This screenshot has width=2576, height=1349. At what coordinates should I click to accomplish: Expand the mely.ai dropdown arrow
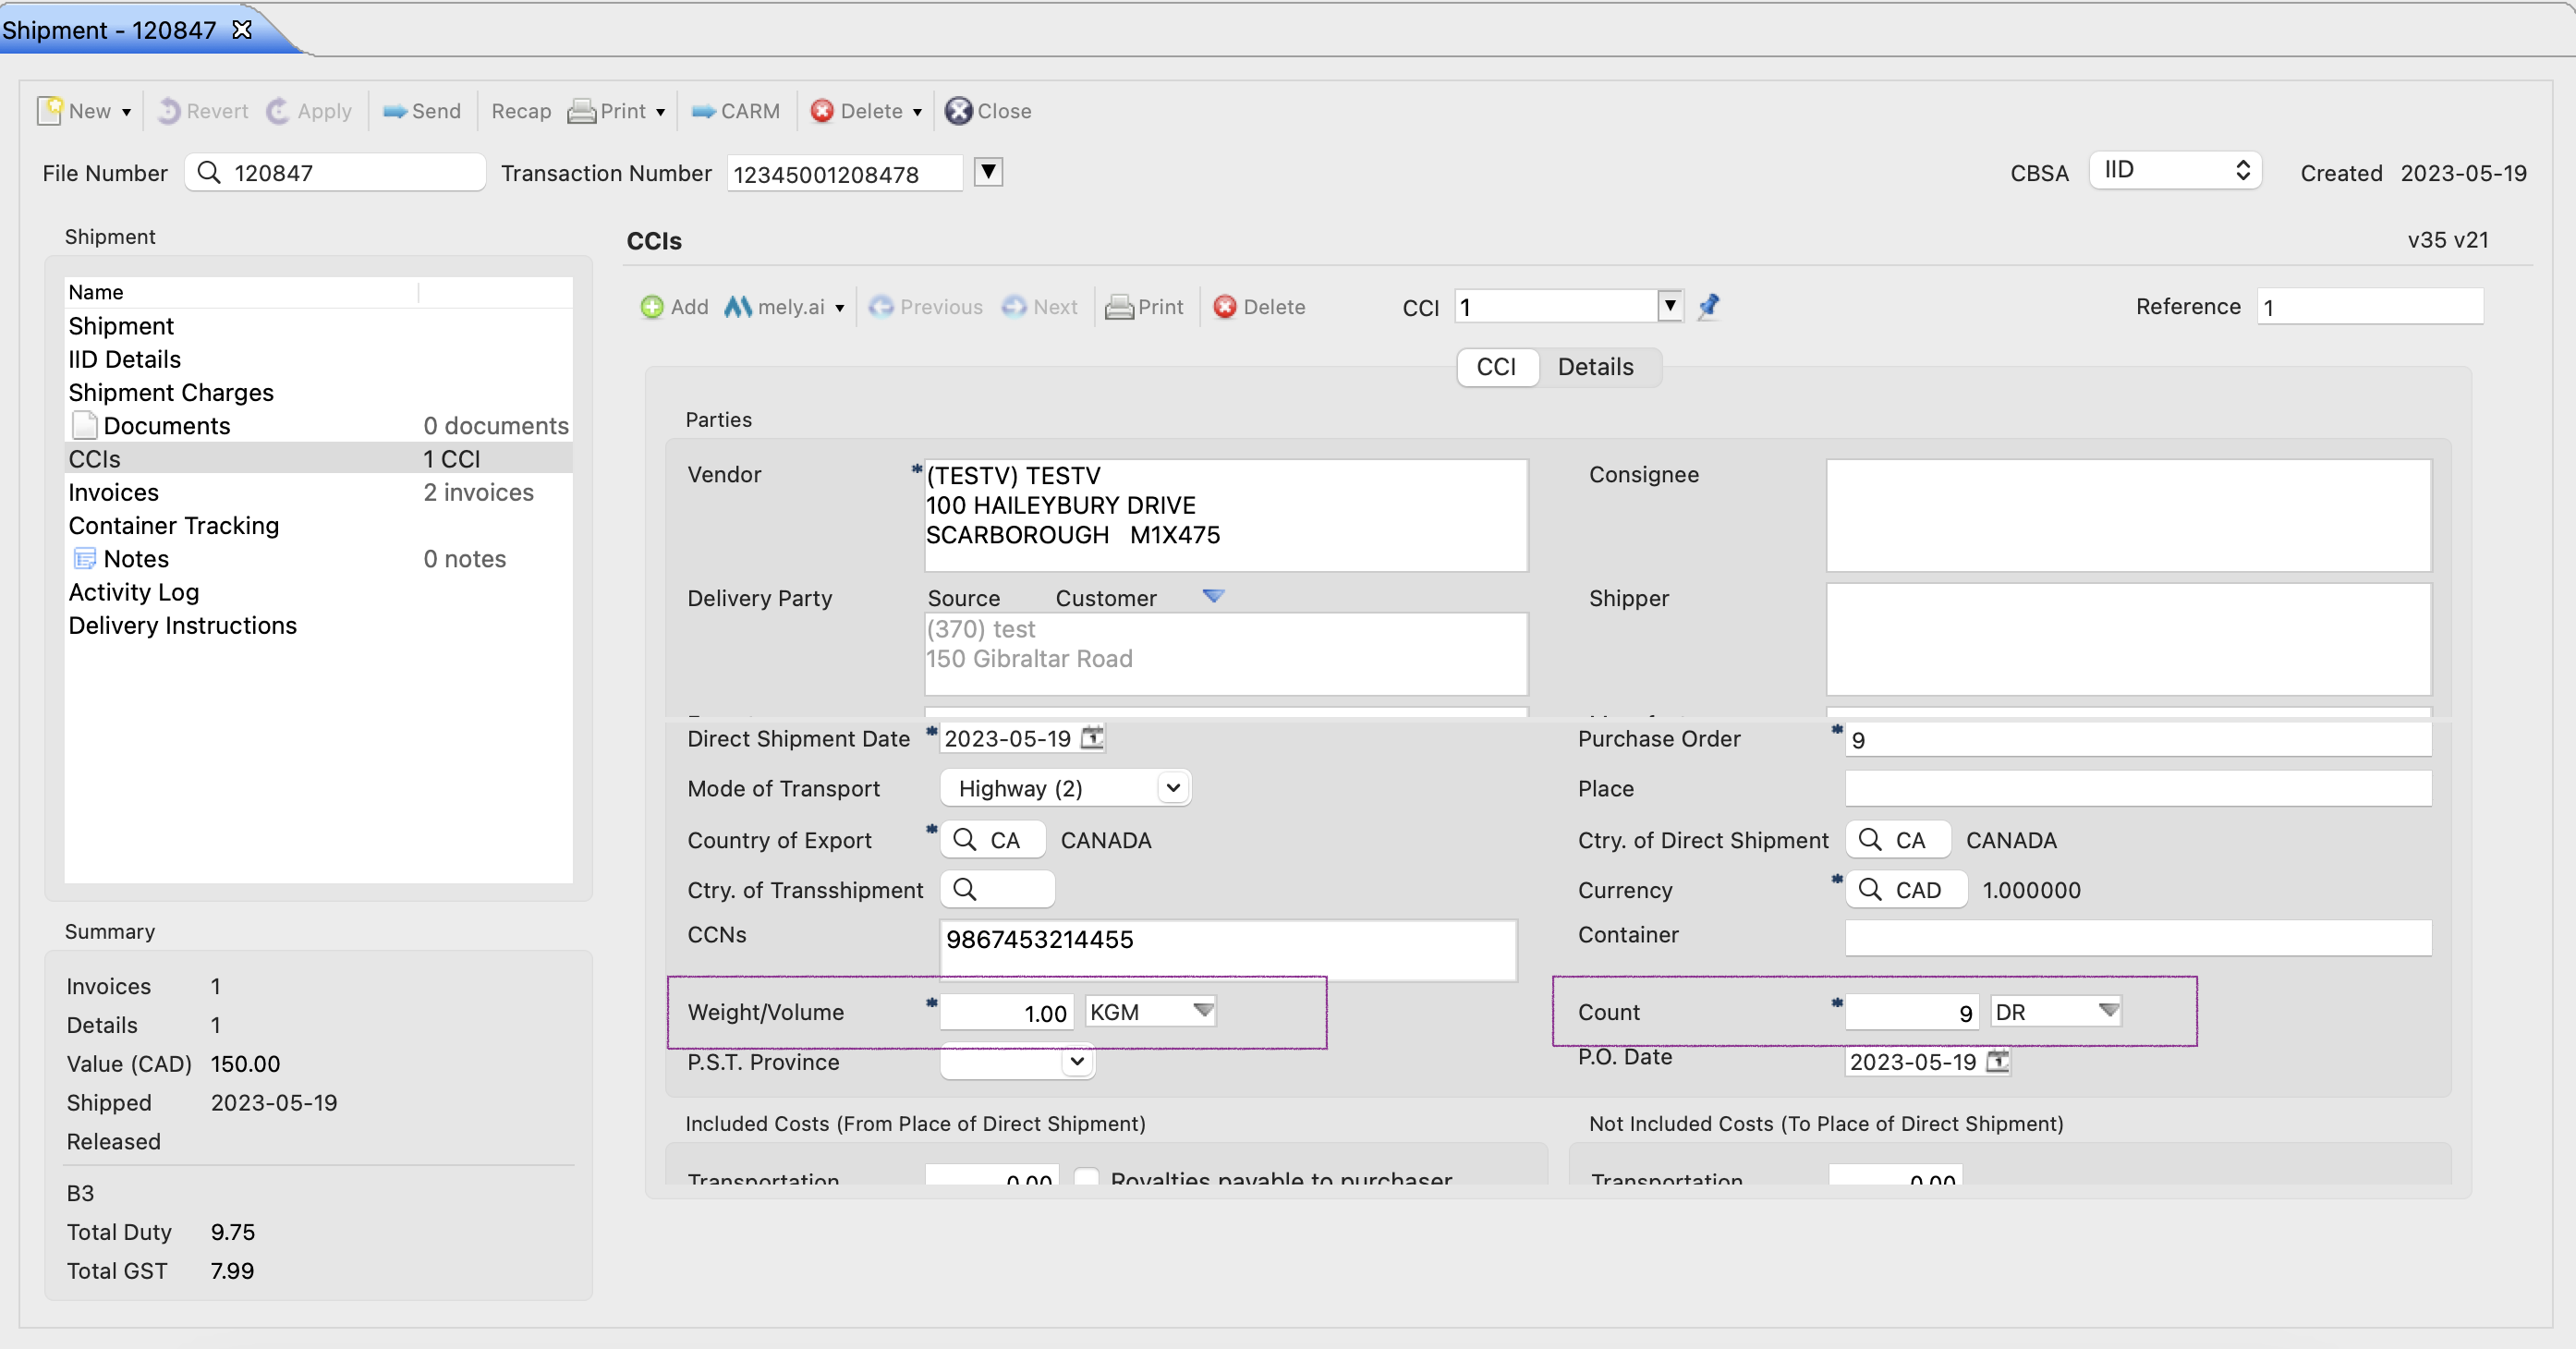click(x=840, y=308)
